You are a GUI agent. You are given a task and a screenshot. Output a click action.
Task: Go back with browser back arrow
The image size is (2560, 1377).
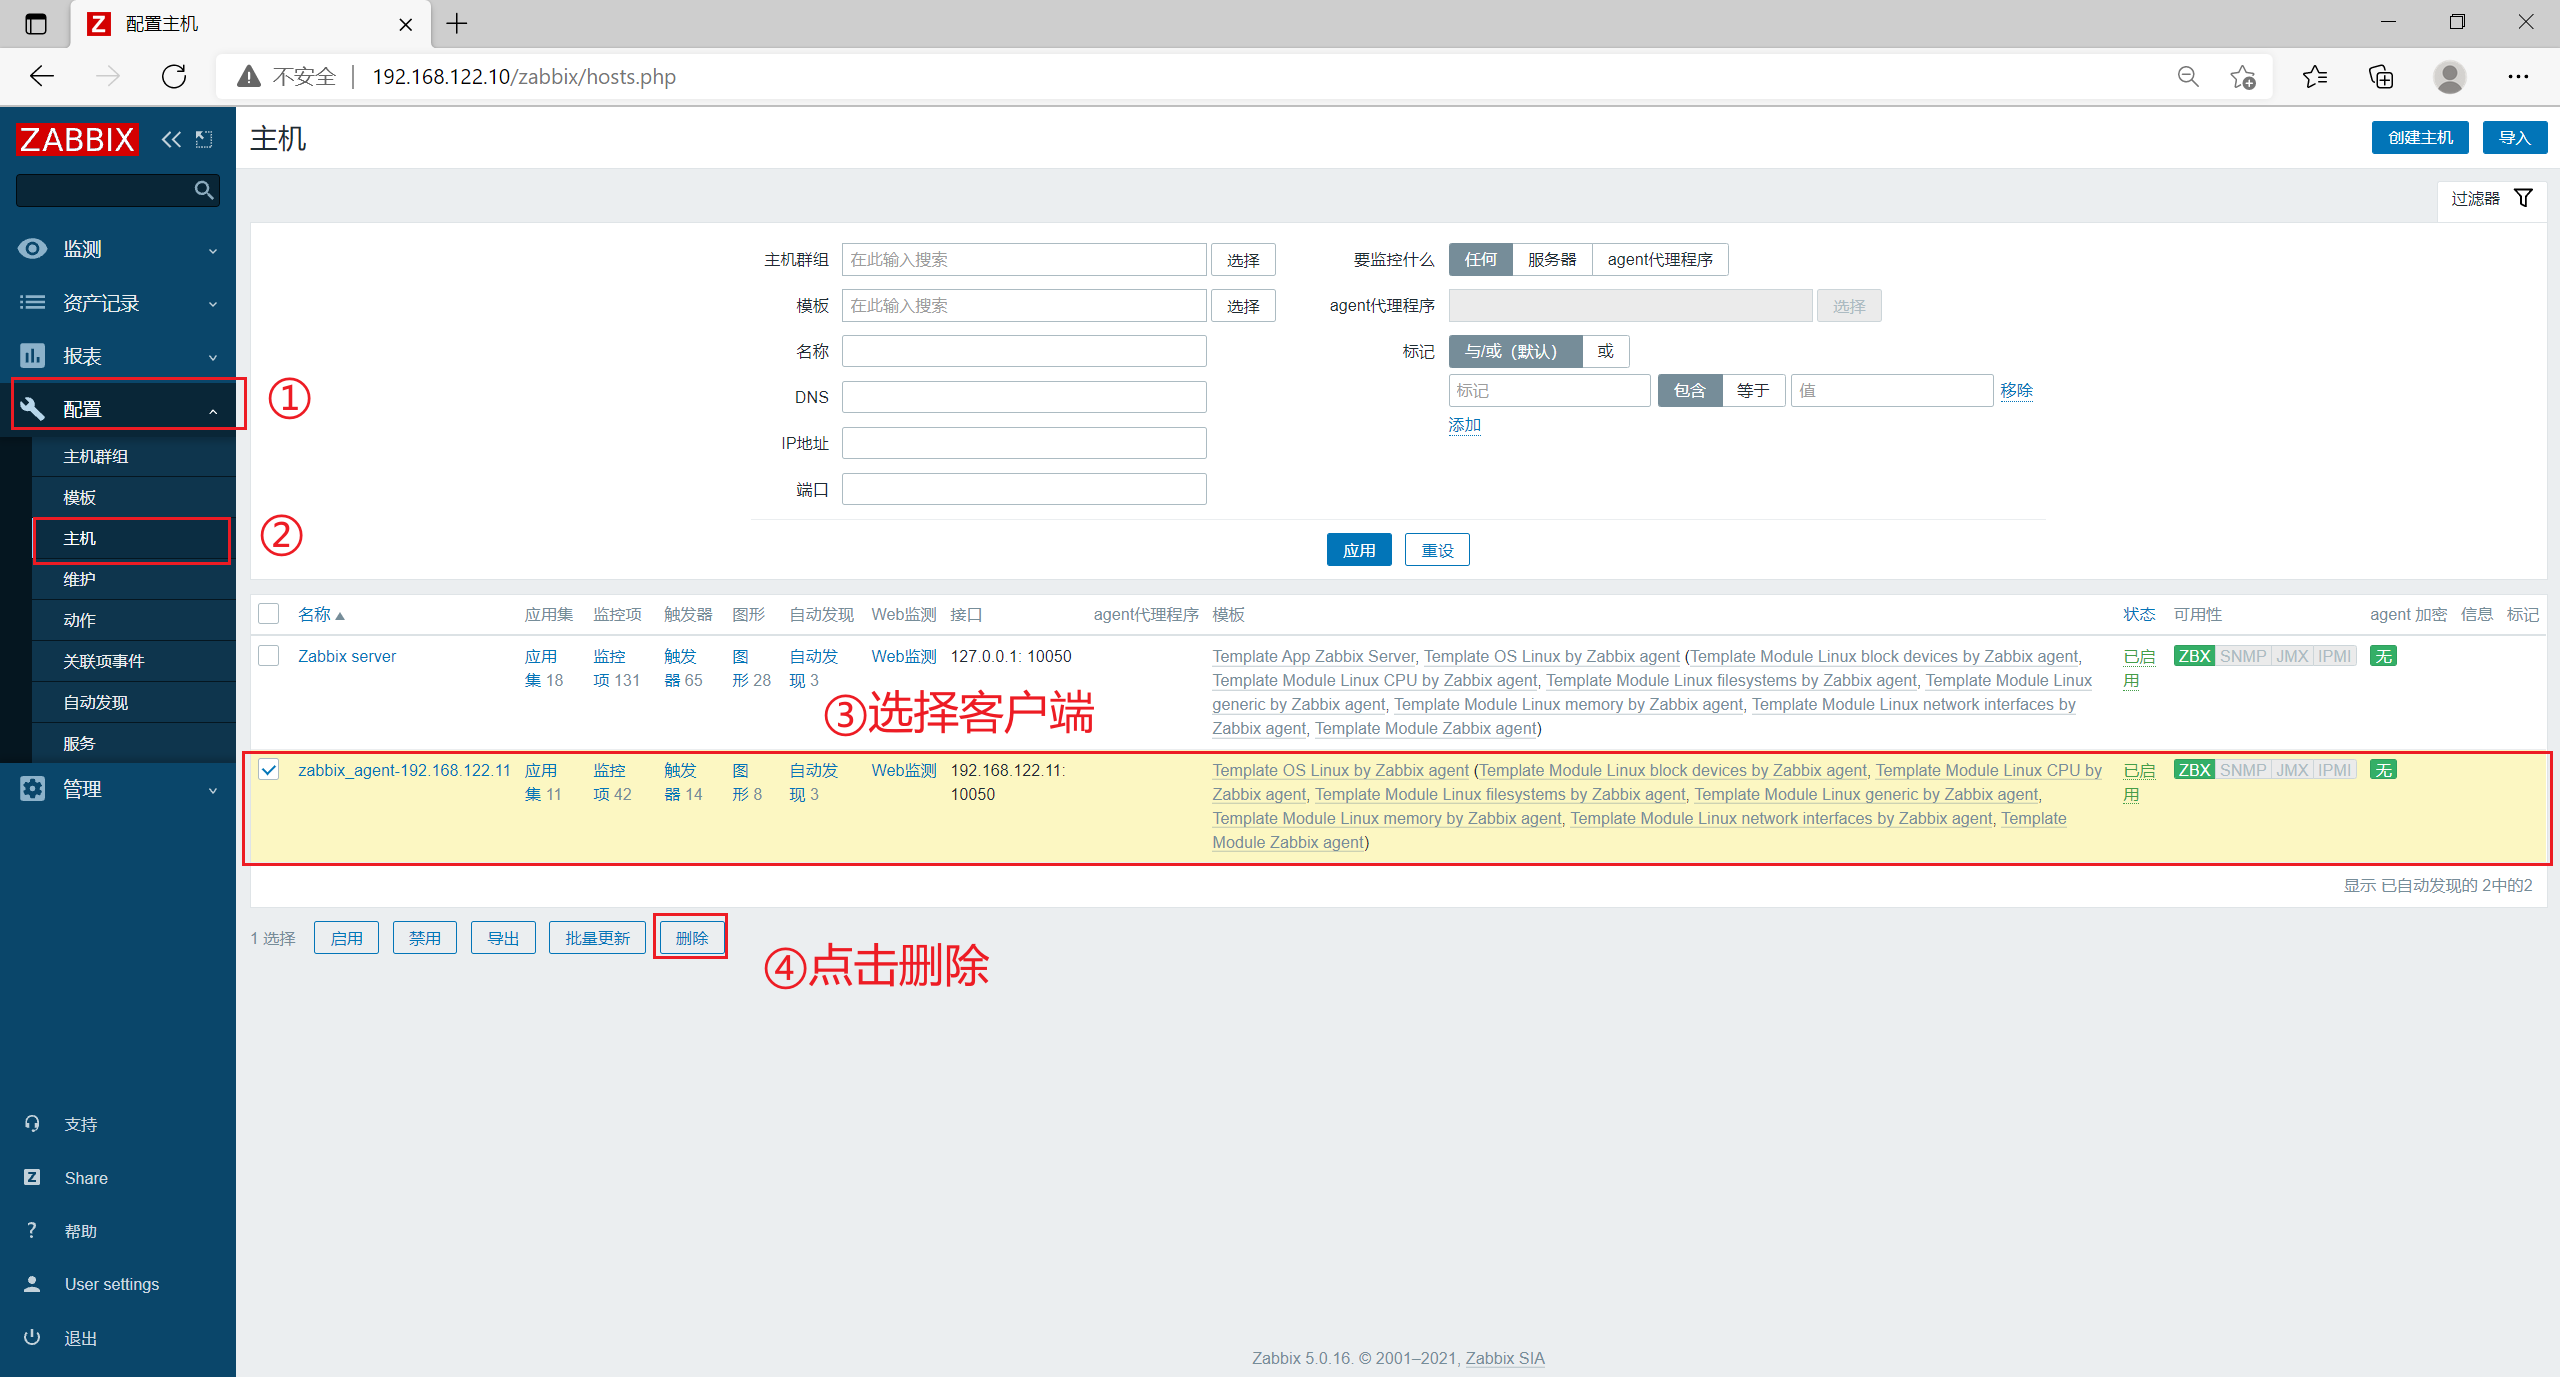point(42,77)
